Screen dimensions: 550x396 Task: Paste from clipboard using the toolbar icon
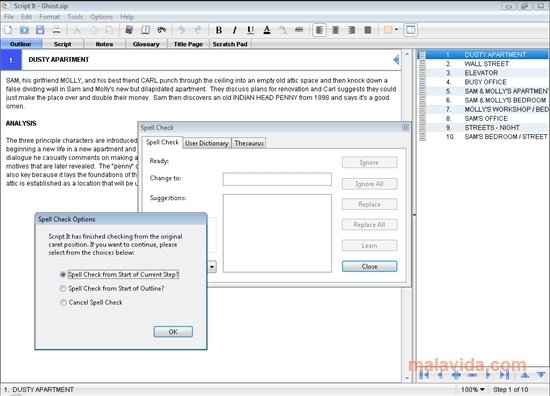point(109,30)
